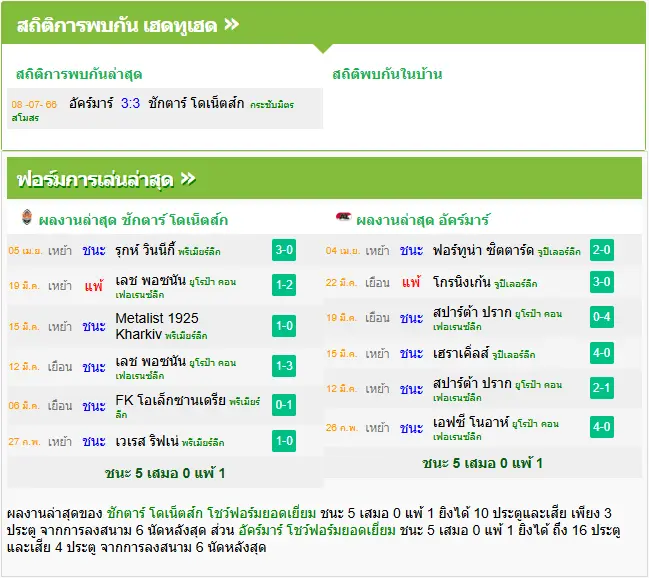The height and width of the screenshot is (578, 649).
Task: Select รุกห์ วินนี้กี้ team name
Action: point(145,250)
